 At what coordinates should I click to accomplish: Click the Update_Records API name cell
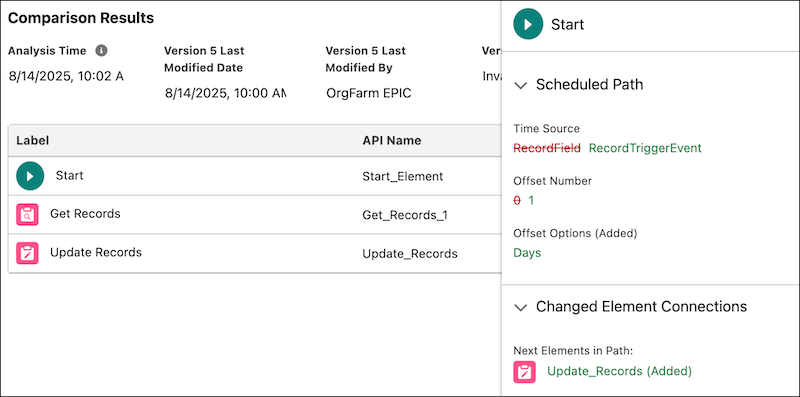[x=410, y=254]
